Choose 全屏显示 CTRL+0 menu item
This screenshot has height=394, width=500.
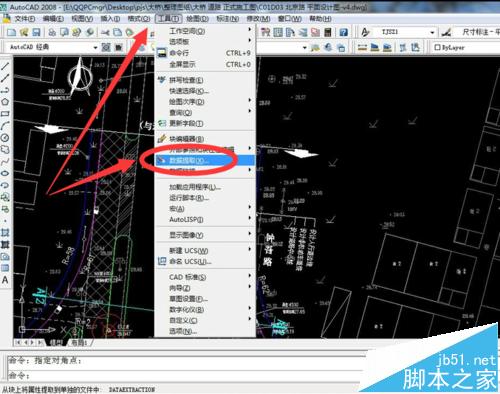[205, 64]
